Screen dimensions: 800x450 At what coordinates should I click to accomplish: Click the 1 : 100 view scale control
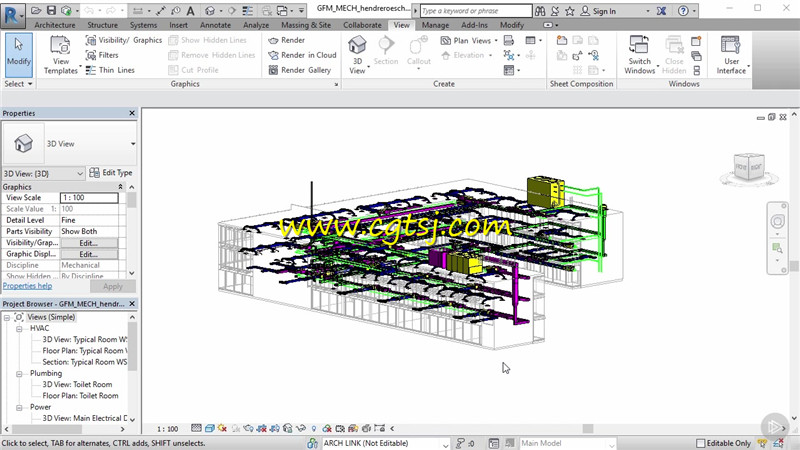pyautogui.click(x=167, y=429)
